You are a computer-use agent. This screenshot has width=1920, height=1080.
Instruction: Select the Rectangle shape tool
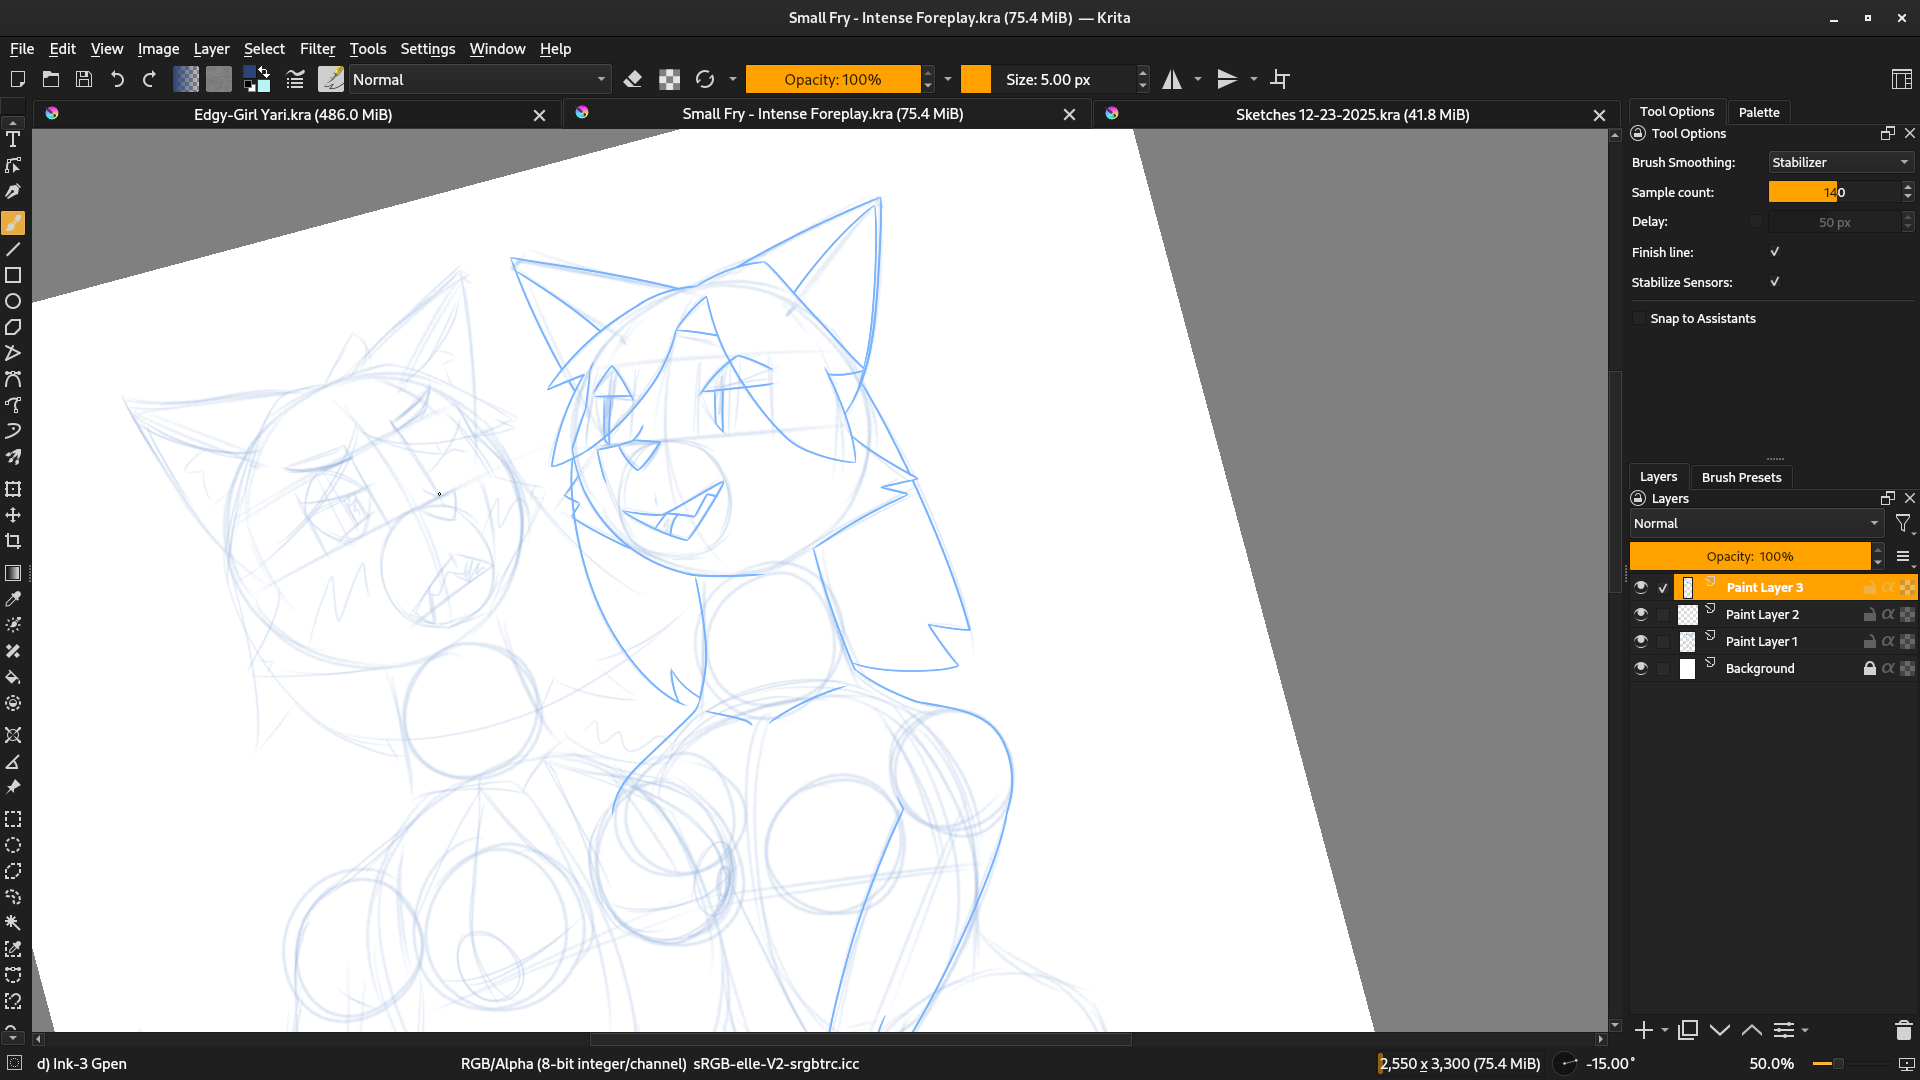point(13,275)
